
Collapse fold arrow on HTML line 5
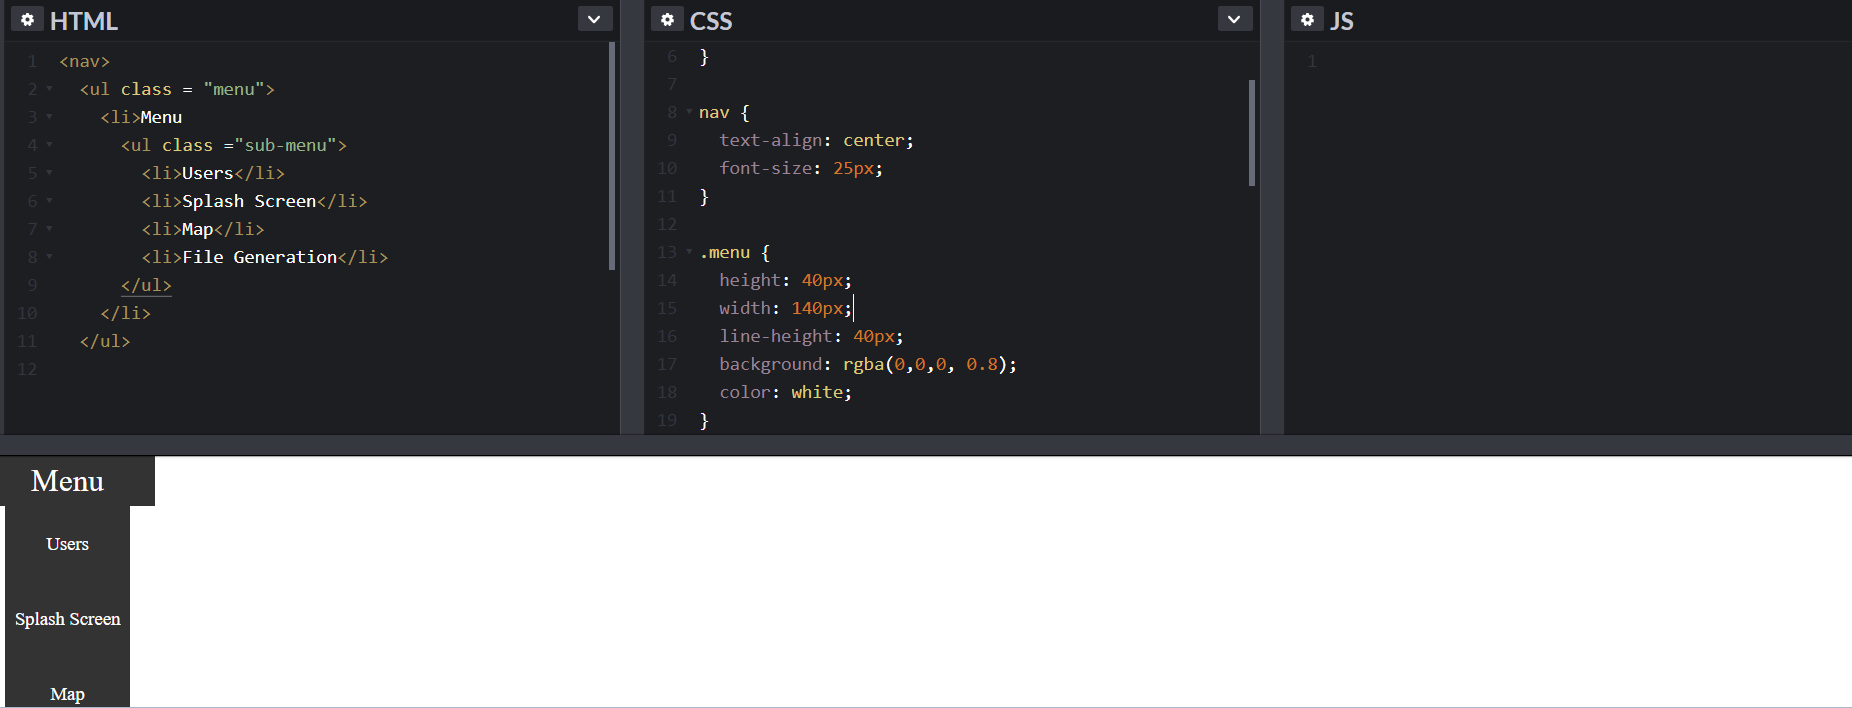coord(49,173)
